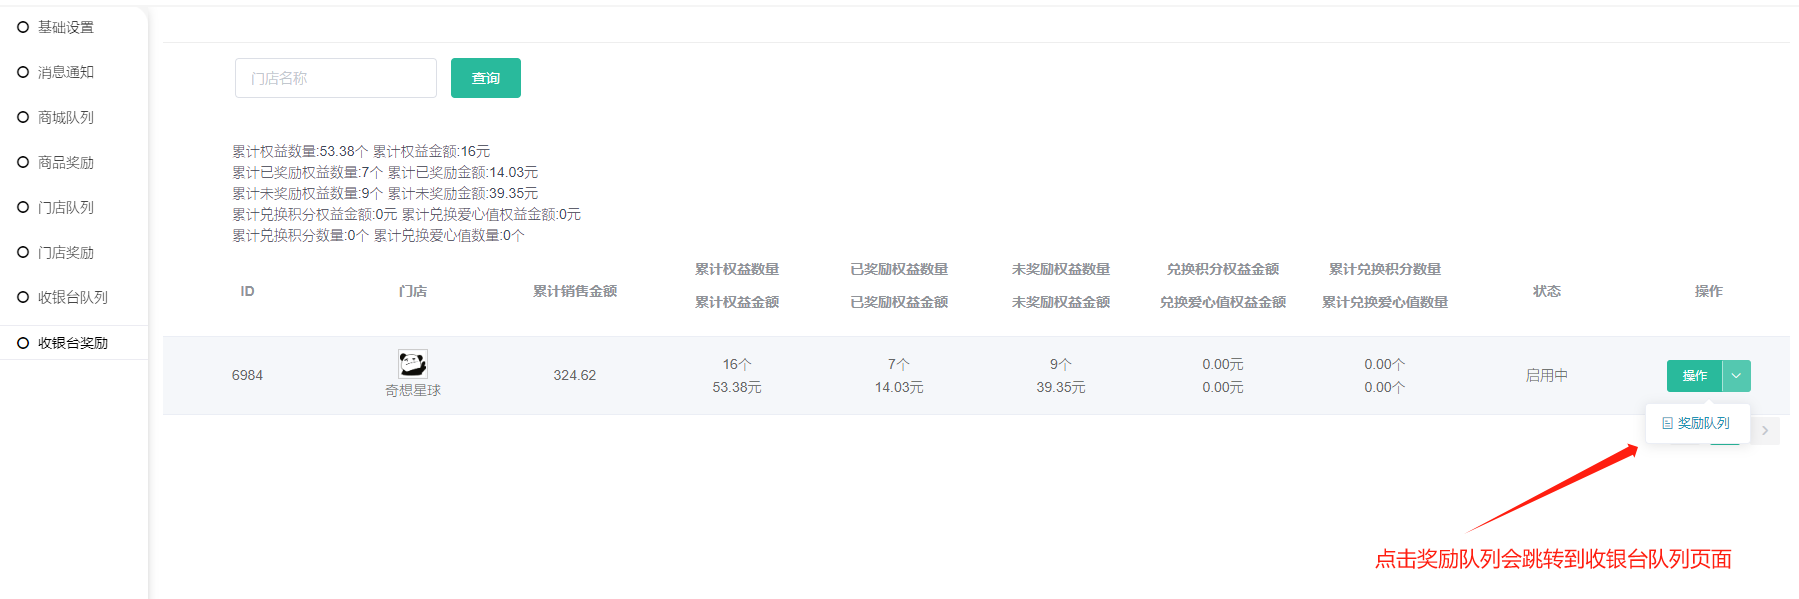Focus the 门店名称 search field
Viewport: 1799px width, 599px height.
point(336,78)
